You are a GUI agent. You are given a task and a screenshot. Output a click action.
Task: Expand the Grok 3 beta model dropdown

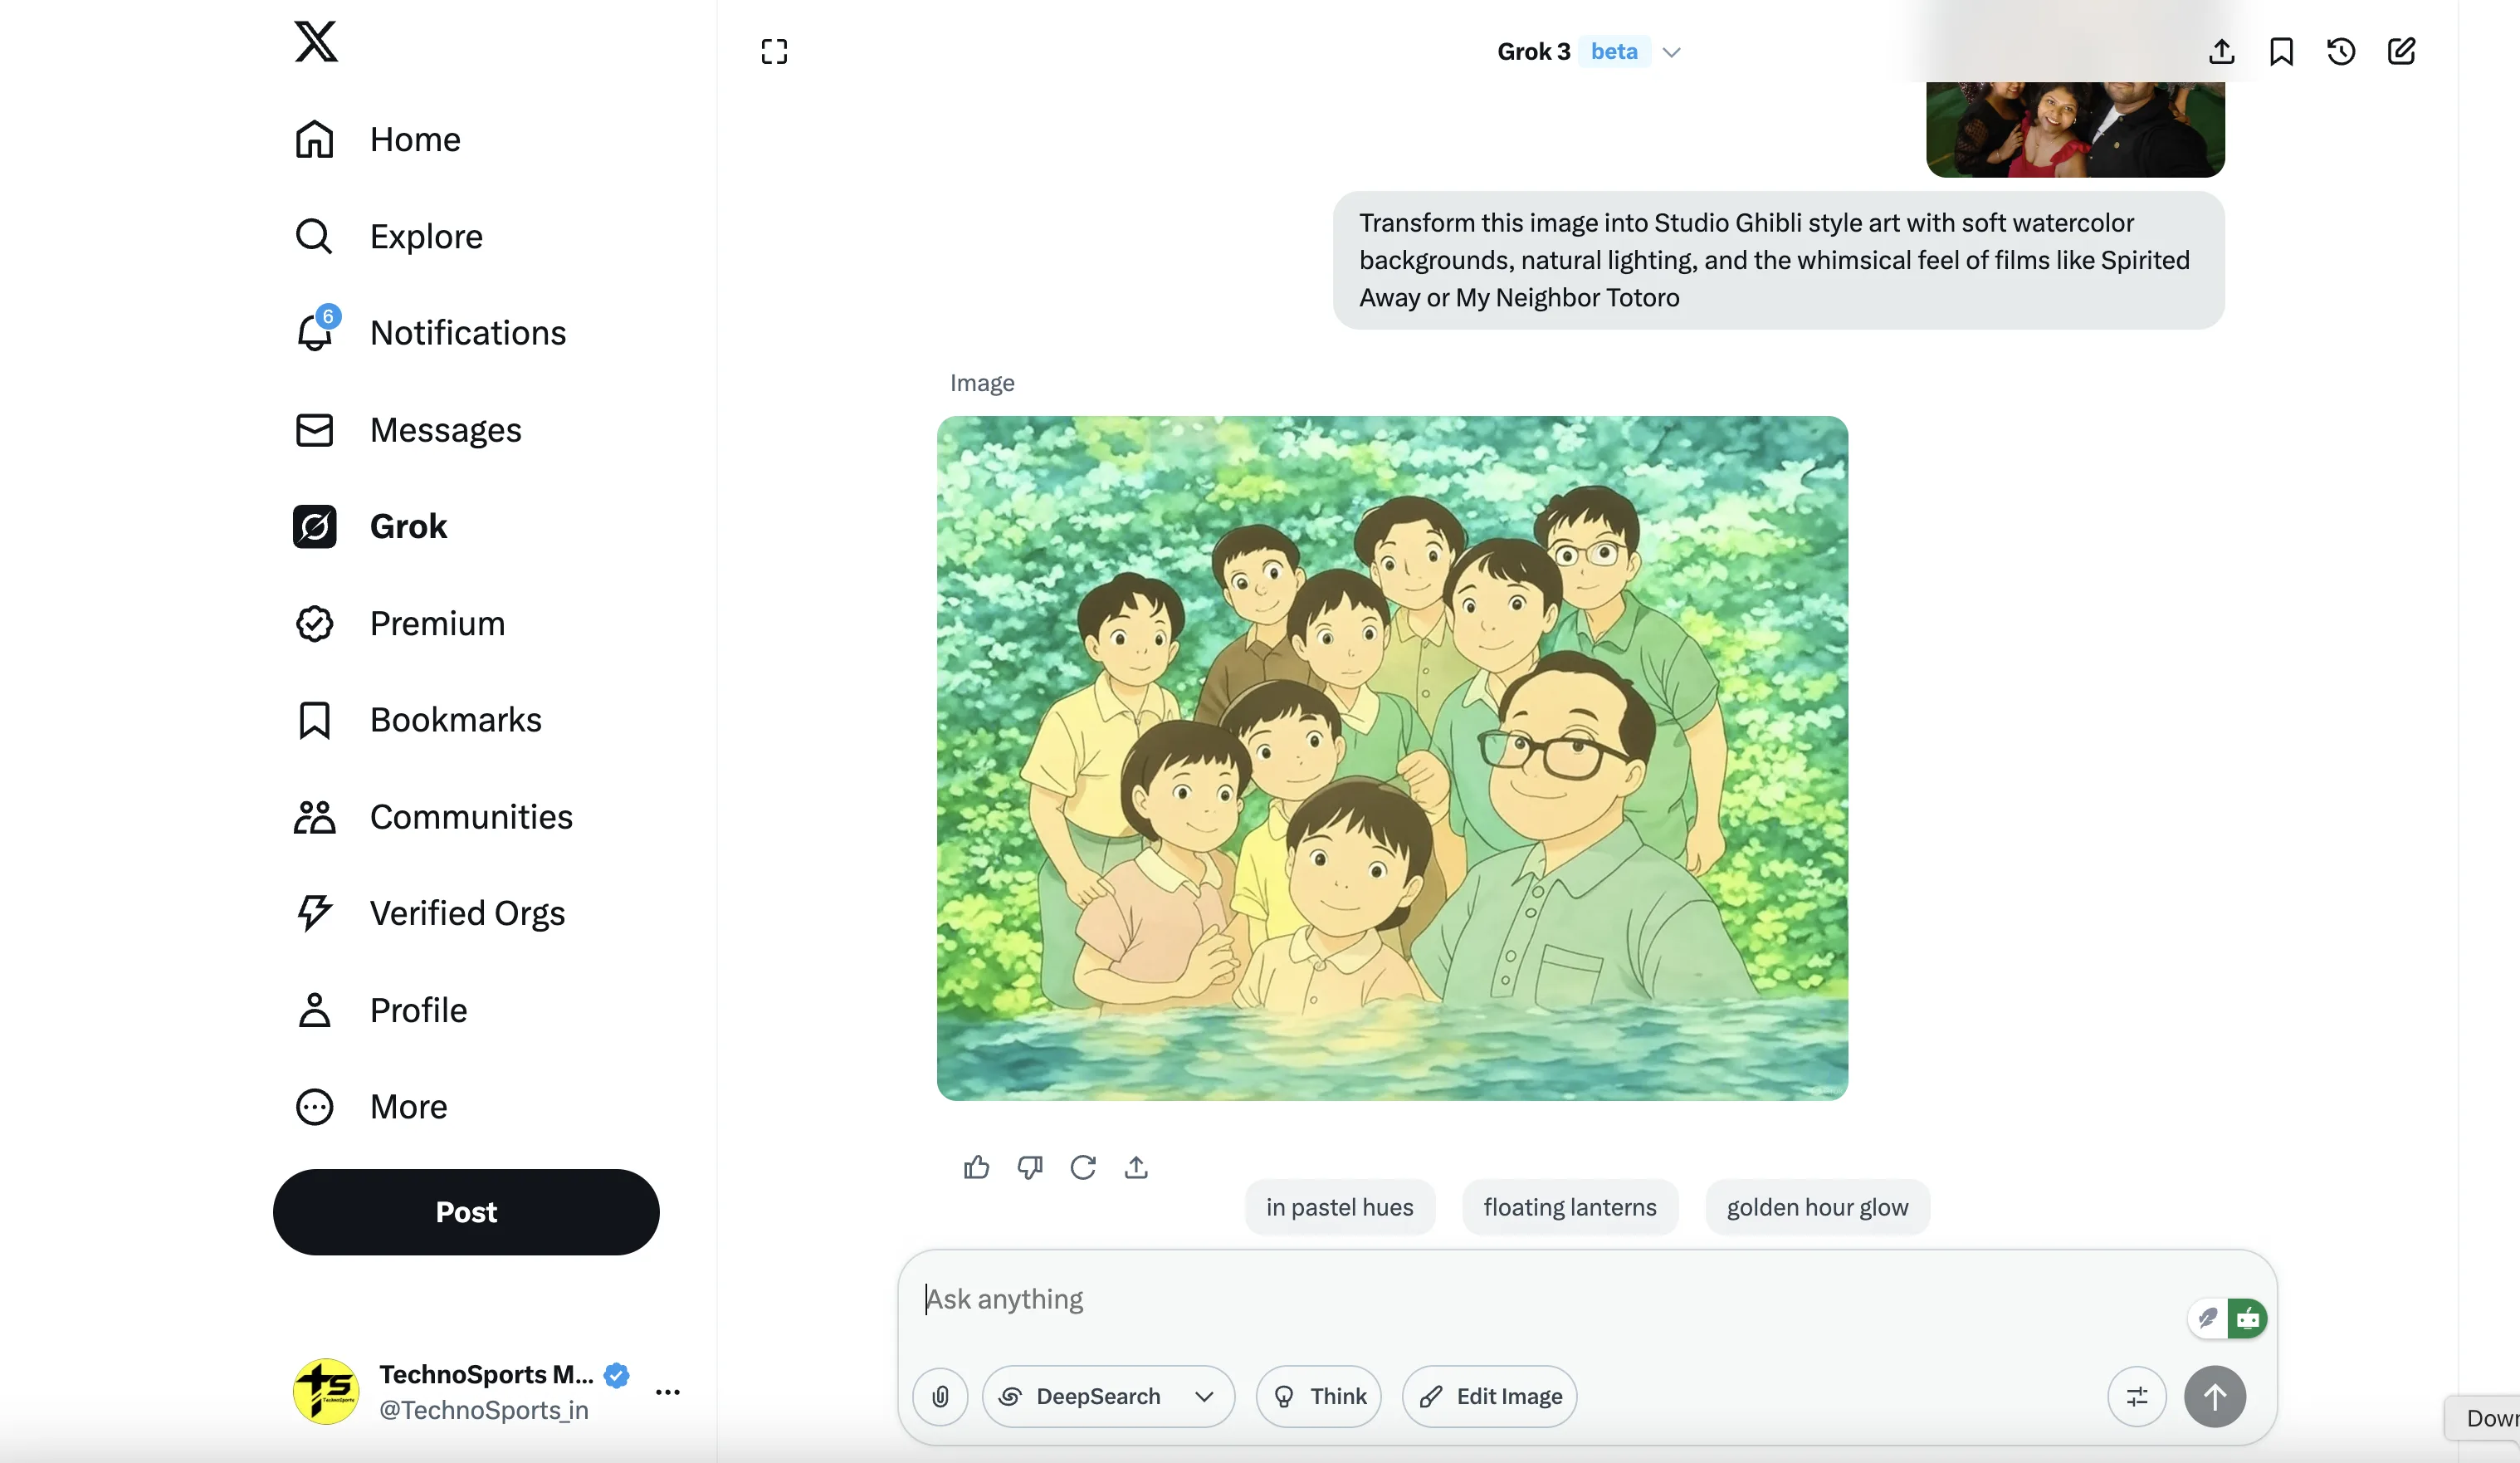coord(1671,52)
